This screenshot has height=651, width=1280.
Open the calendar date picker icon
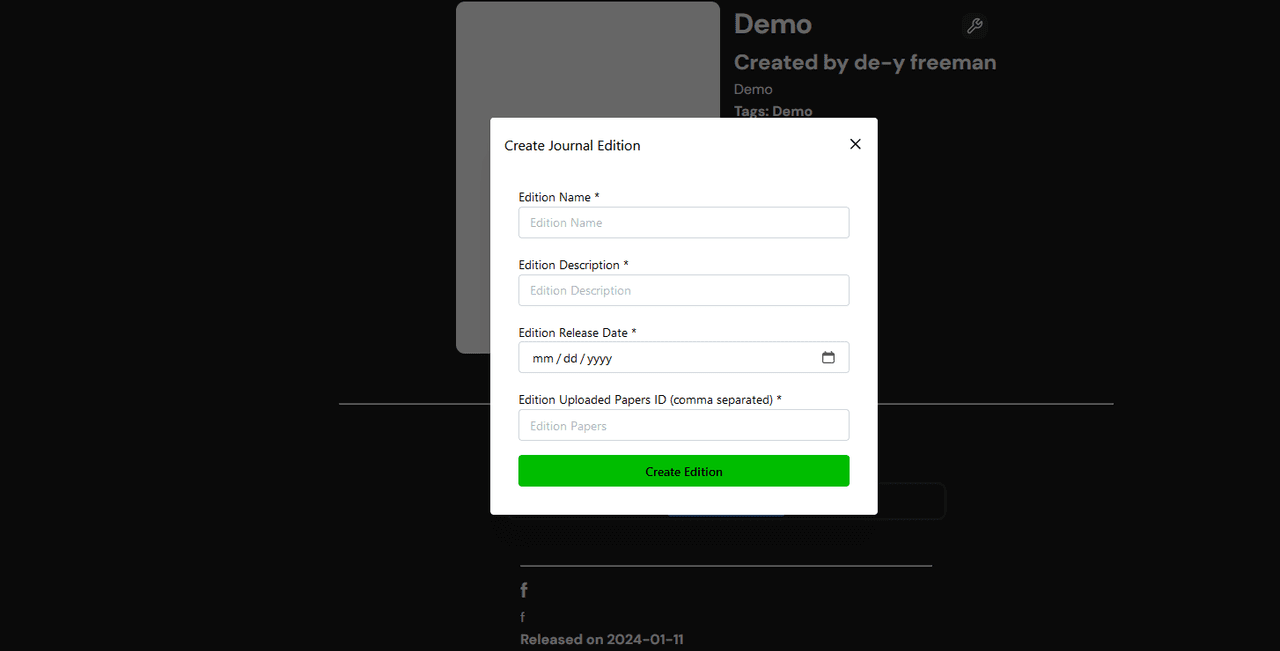828,358
